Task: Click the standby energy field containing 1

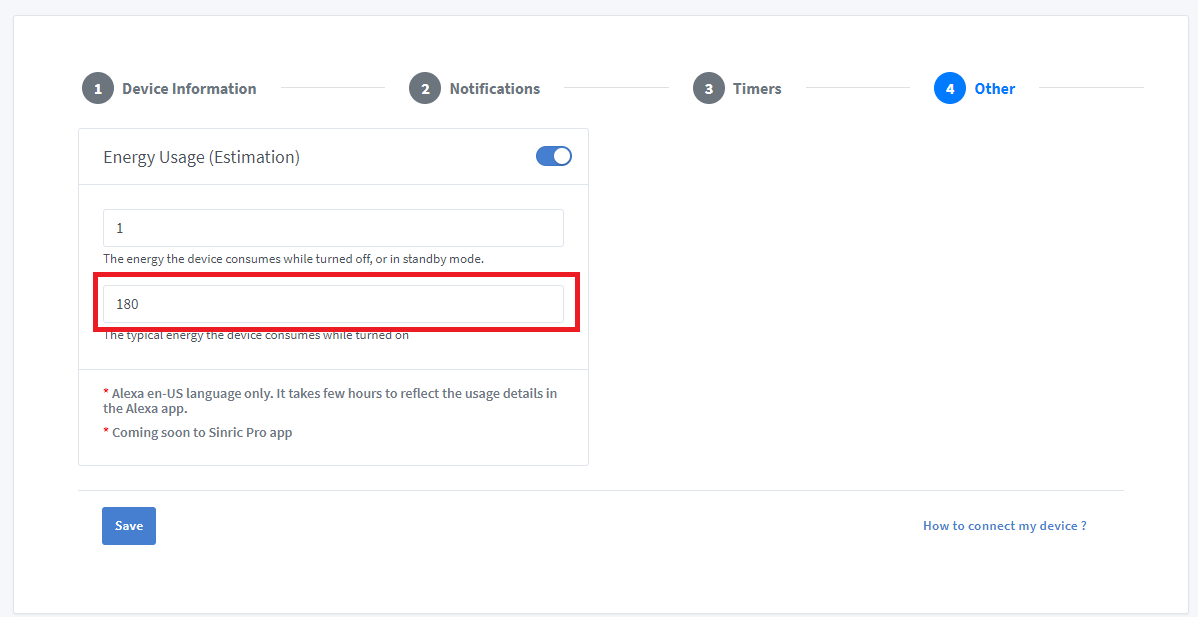Action: pos(333,228)
